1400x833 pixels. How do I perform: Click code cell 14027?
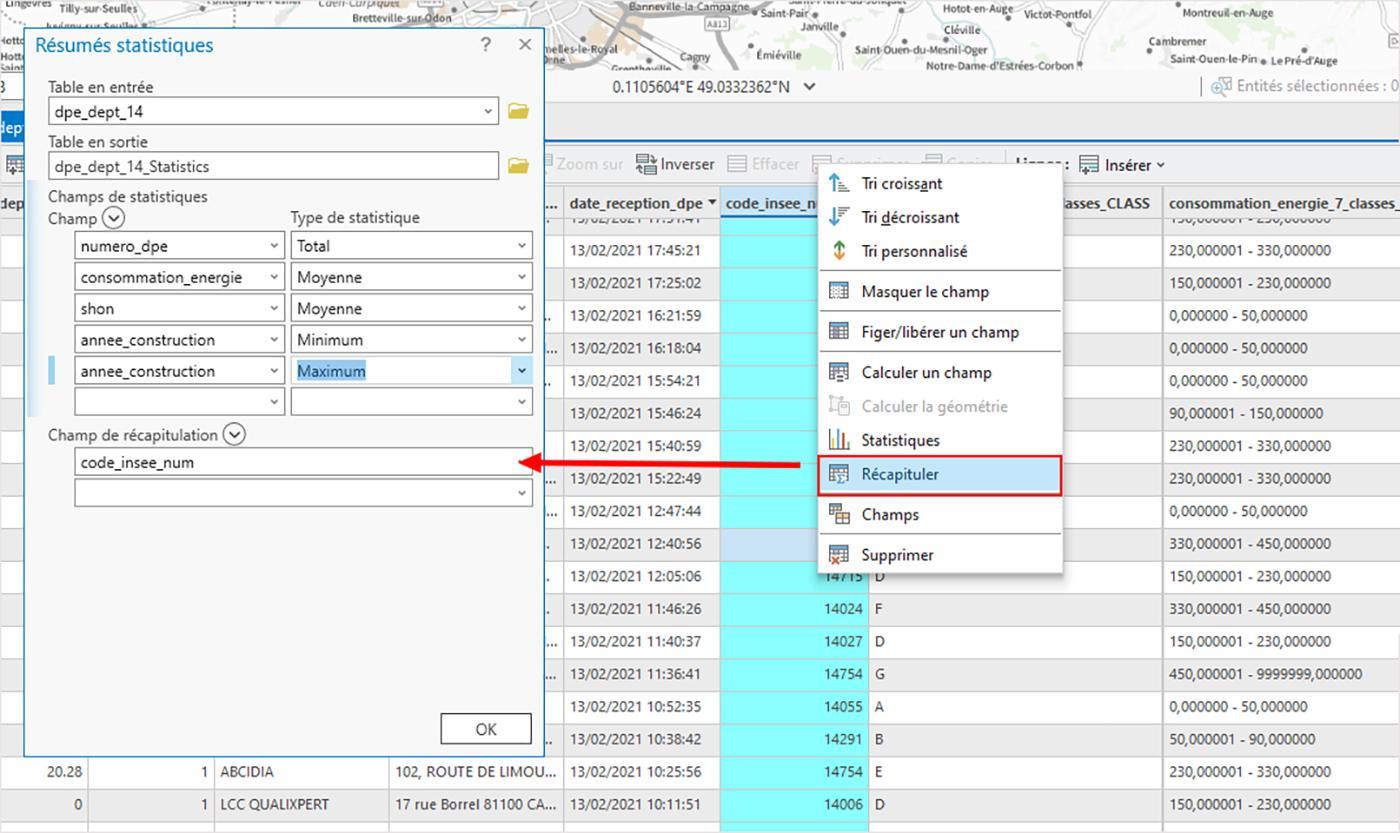click(x=794, y=641)
